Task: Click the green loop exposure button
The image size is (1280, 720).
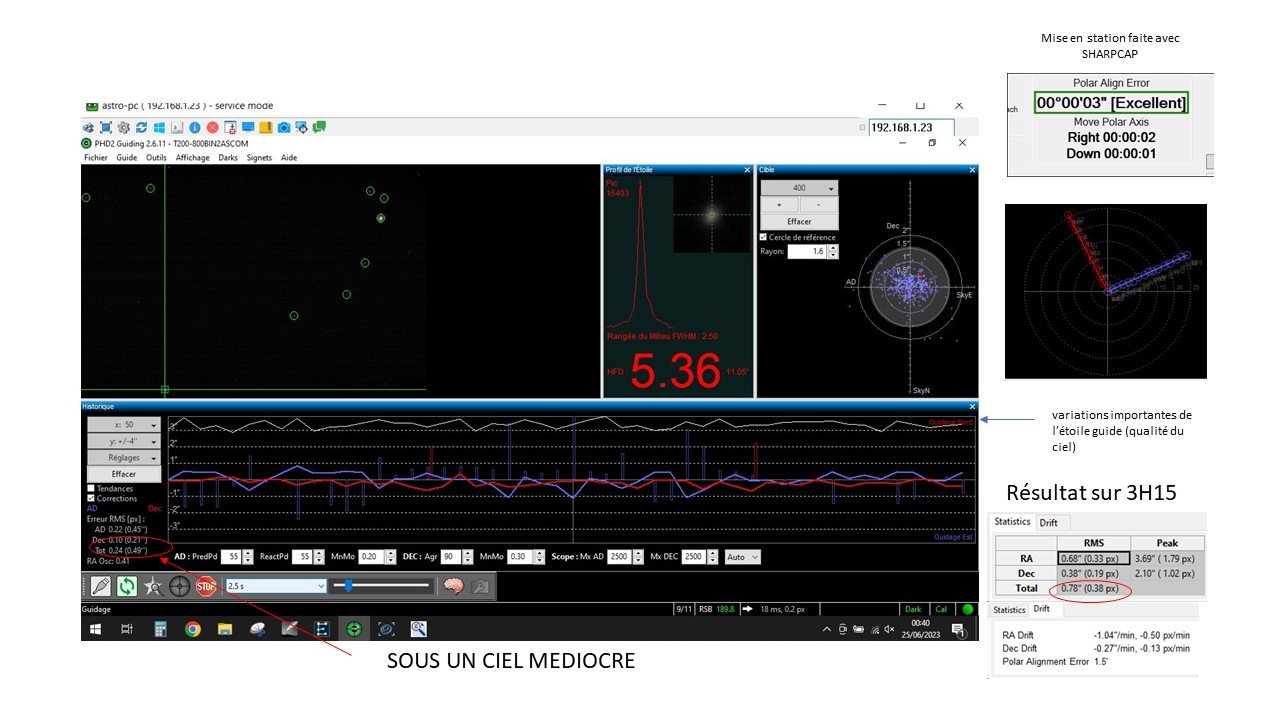Action: coord(127,586)
